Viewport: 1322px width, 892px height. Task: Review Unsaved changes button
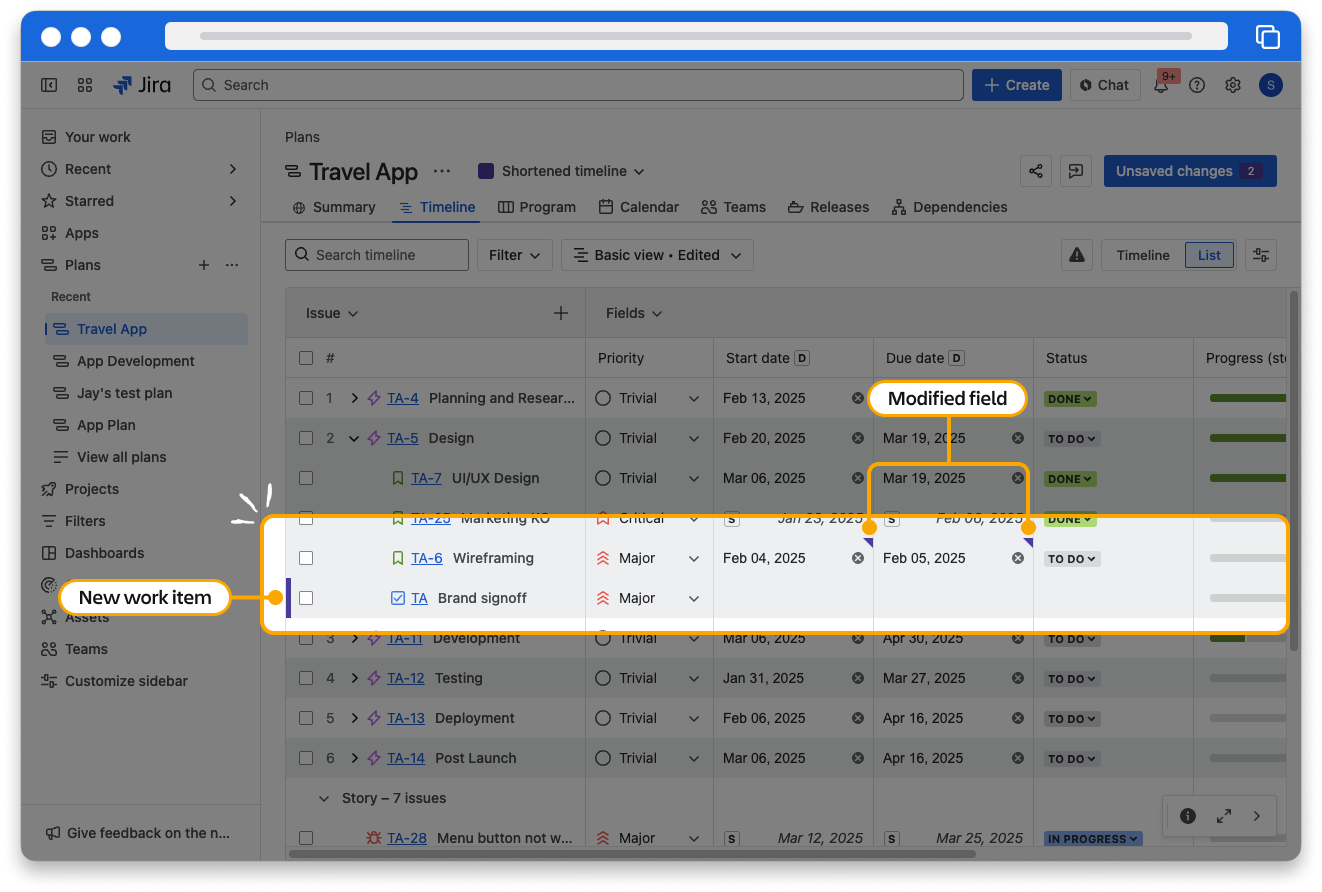[x=1190, y=171]
